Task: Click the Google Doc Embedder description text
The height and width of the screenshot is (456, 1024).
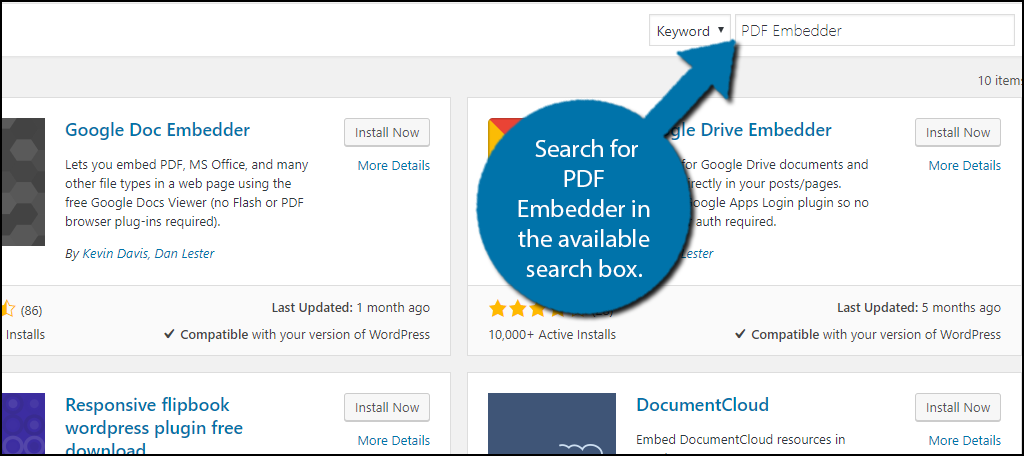Action: coord(187,193)
